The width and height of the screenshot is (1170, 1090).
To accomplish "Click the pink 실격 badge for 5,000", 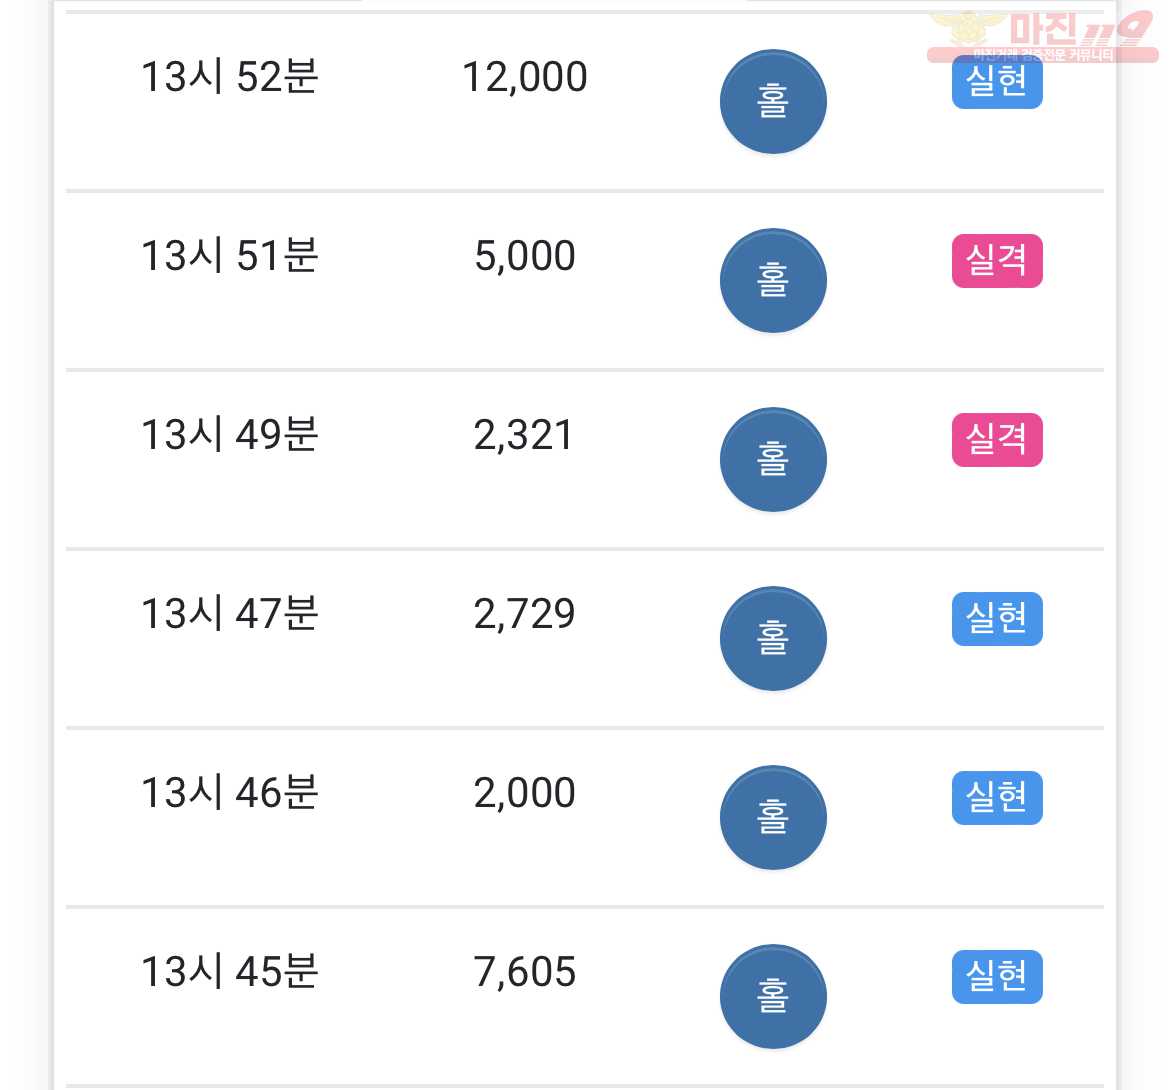I will [997, 260].
